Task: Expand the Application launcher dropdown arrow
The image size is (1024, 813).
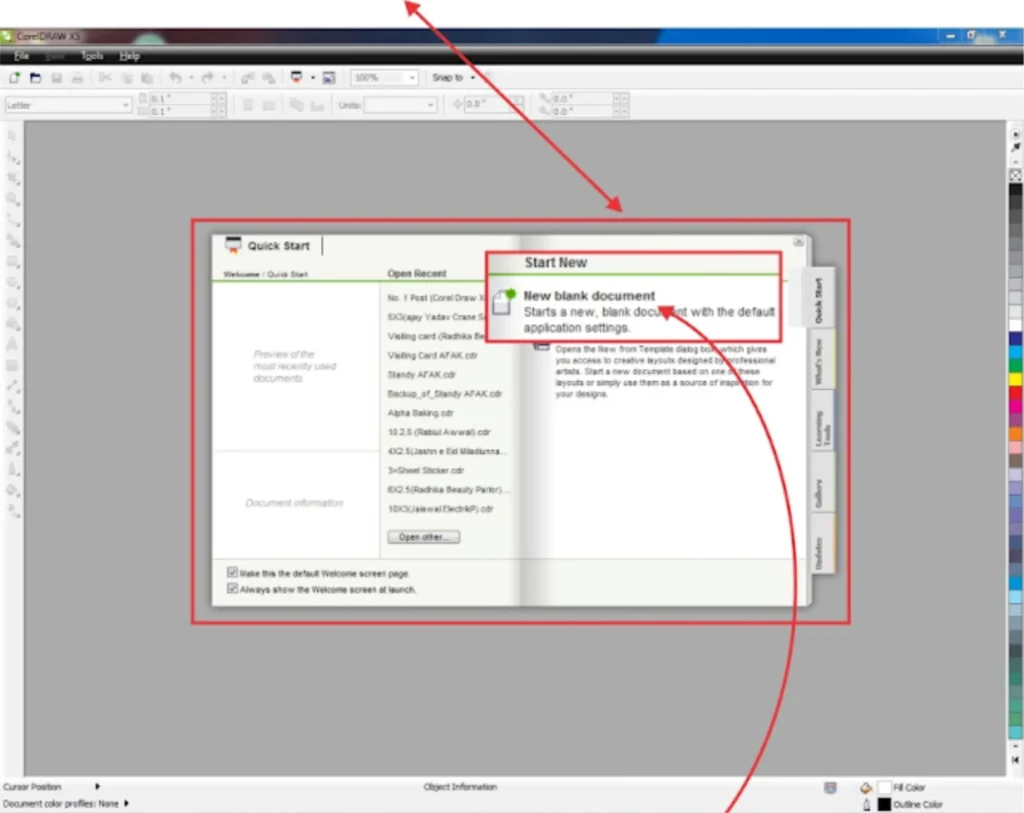Action: (313, 78)
